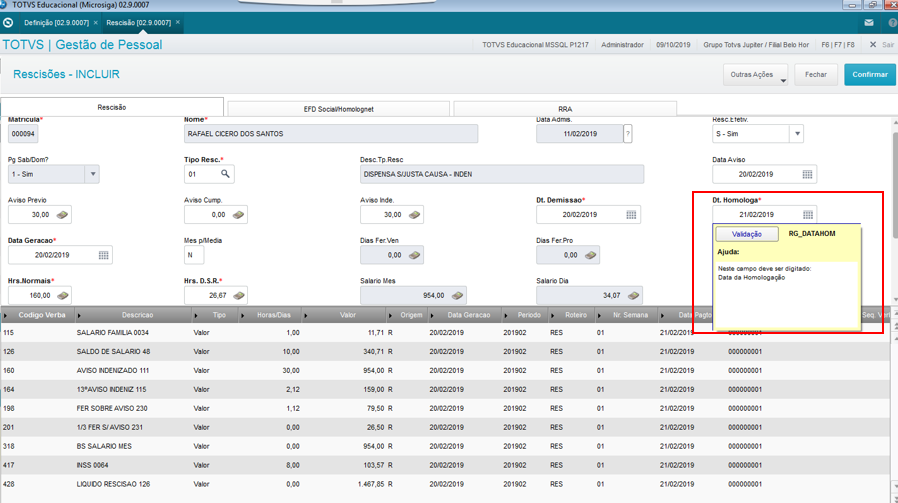This screenshot has width=898, height=503.
Task: Click question mark button beside Data Admis.
Action: click(x=628, y=133)
